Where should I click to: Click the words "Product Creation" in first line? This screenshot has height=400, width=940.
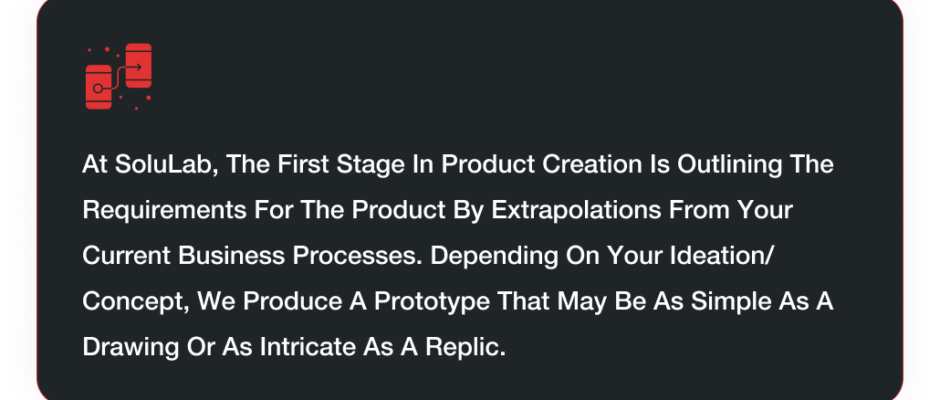541,164
